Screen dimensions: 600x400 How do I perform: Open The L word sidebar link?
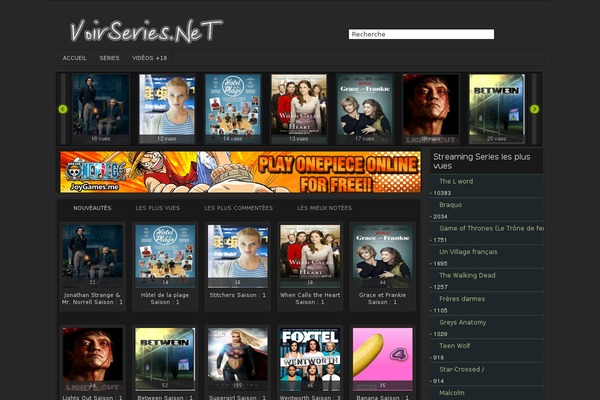[x=456, y=181]
